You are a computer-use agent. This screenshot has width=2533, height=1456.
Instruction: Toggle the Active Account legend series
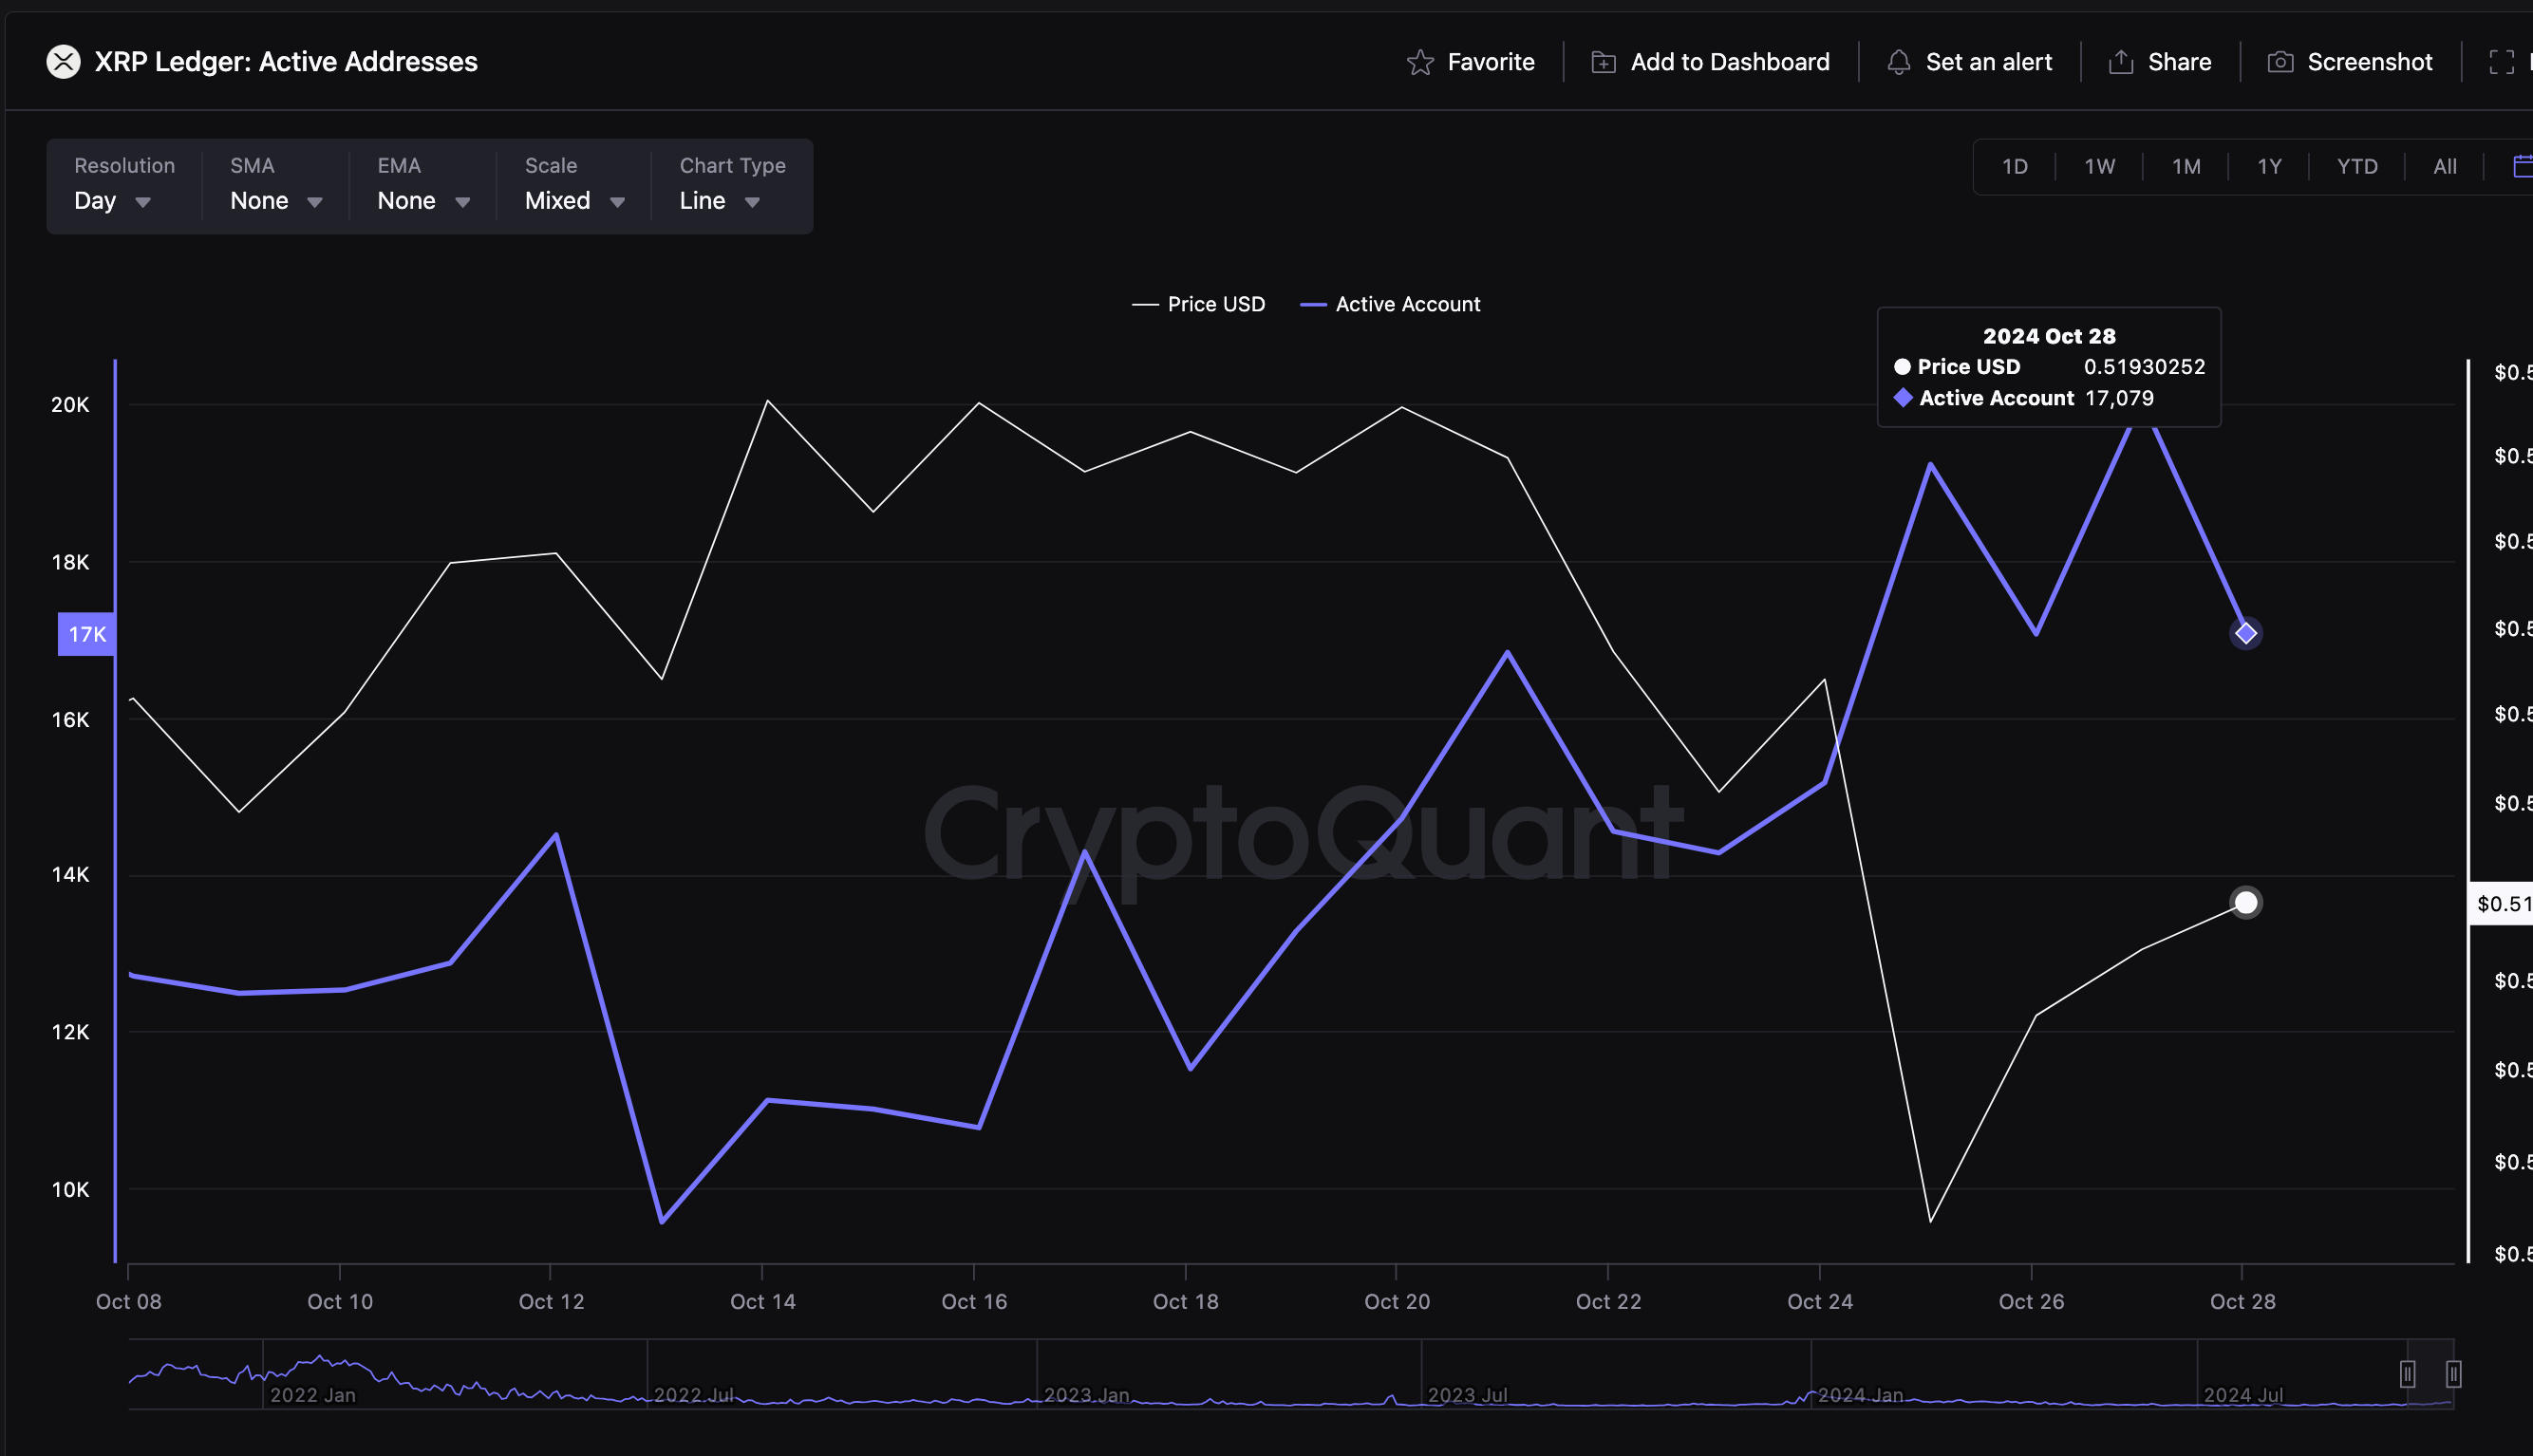click(x=1390, y=304)
